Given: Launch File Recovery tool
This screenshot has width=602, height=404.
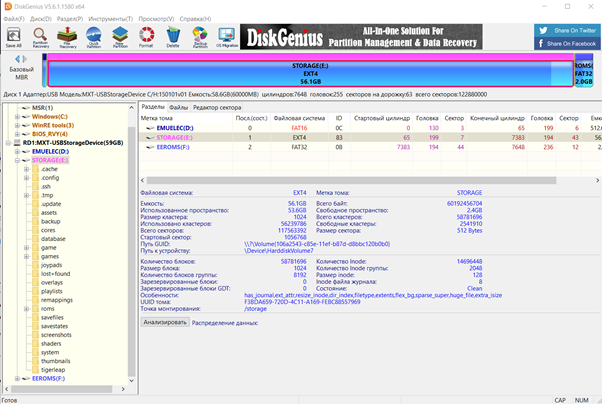Looking at the screenshot, I should [67, 37].
